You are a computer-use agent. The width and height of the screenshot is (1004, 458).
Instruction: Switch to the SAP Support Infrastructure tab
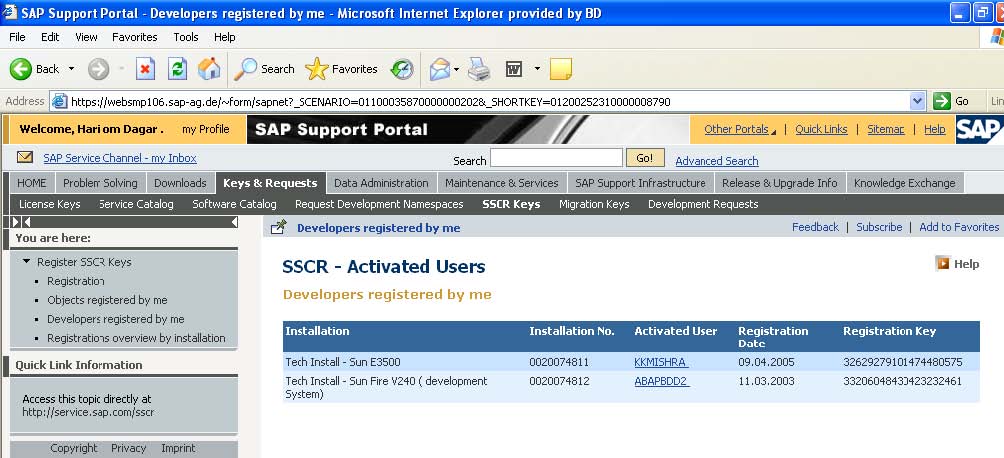tap(640, 183)
